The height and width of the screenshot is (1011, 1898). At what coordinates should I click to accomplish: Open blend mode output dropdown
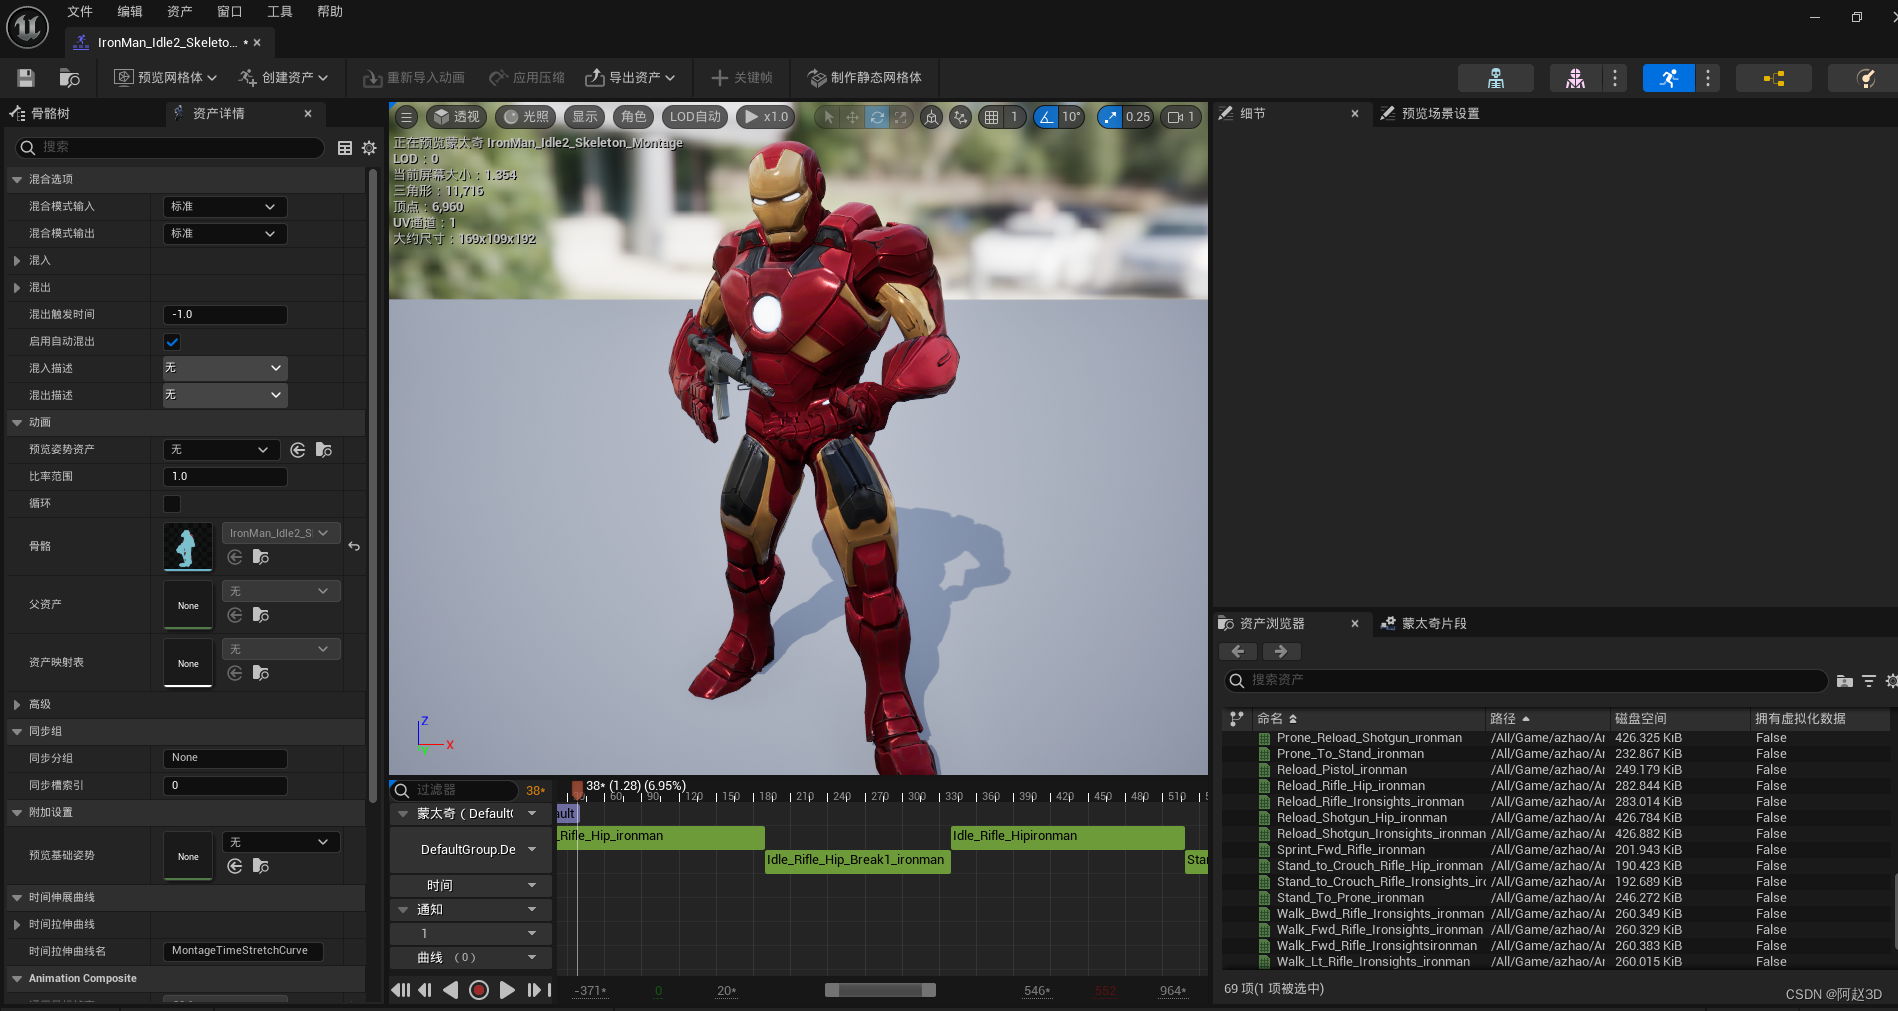pos(225,234)
